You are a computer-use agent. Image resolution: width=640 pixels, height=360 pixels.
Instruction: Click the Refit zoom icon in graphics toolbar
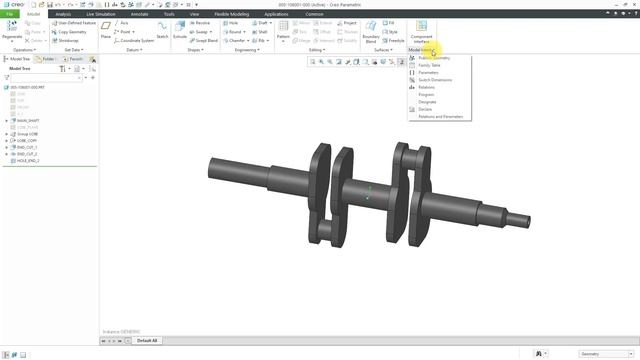tap(313, 62)
